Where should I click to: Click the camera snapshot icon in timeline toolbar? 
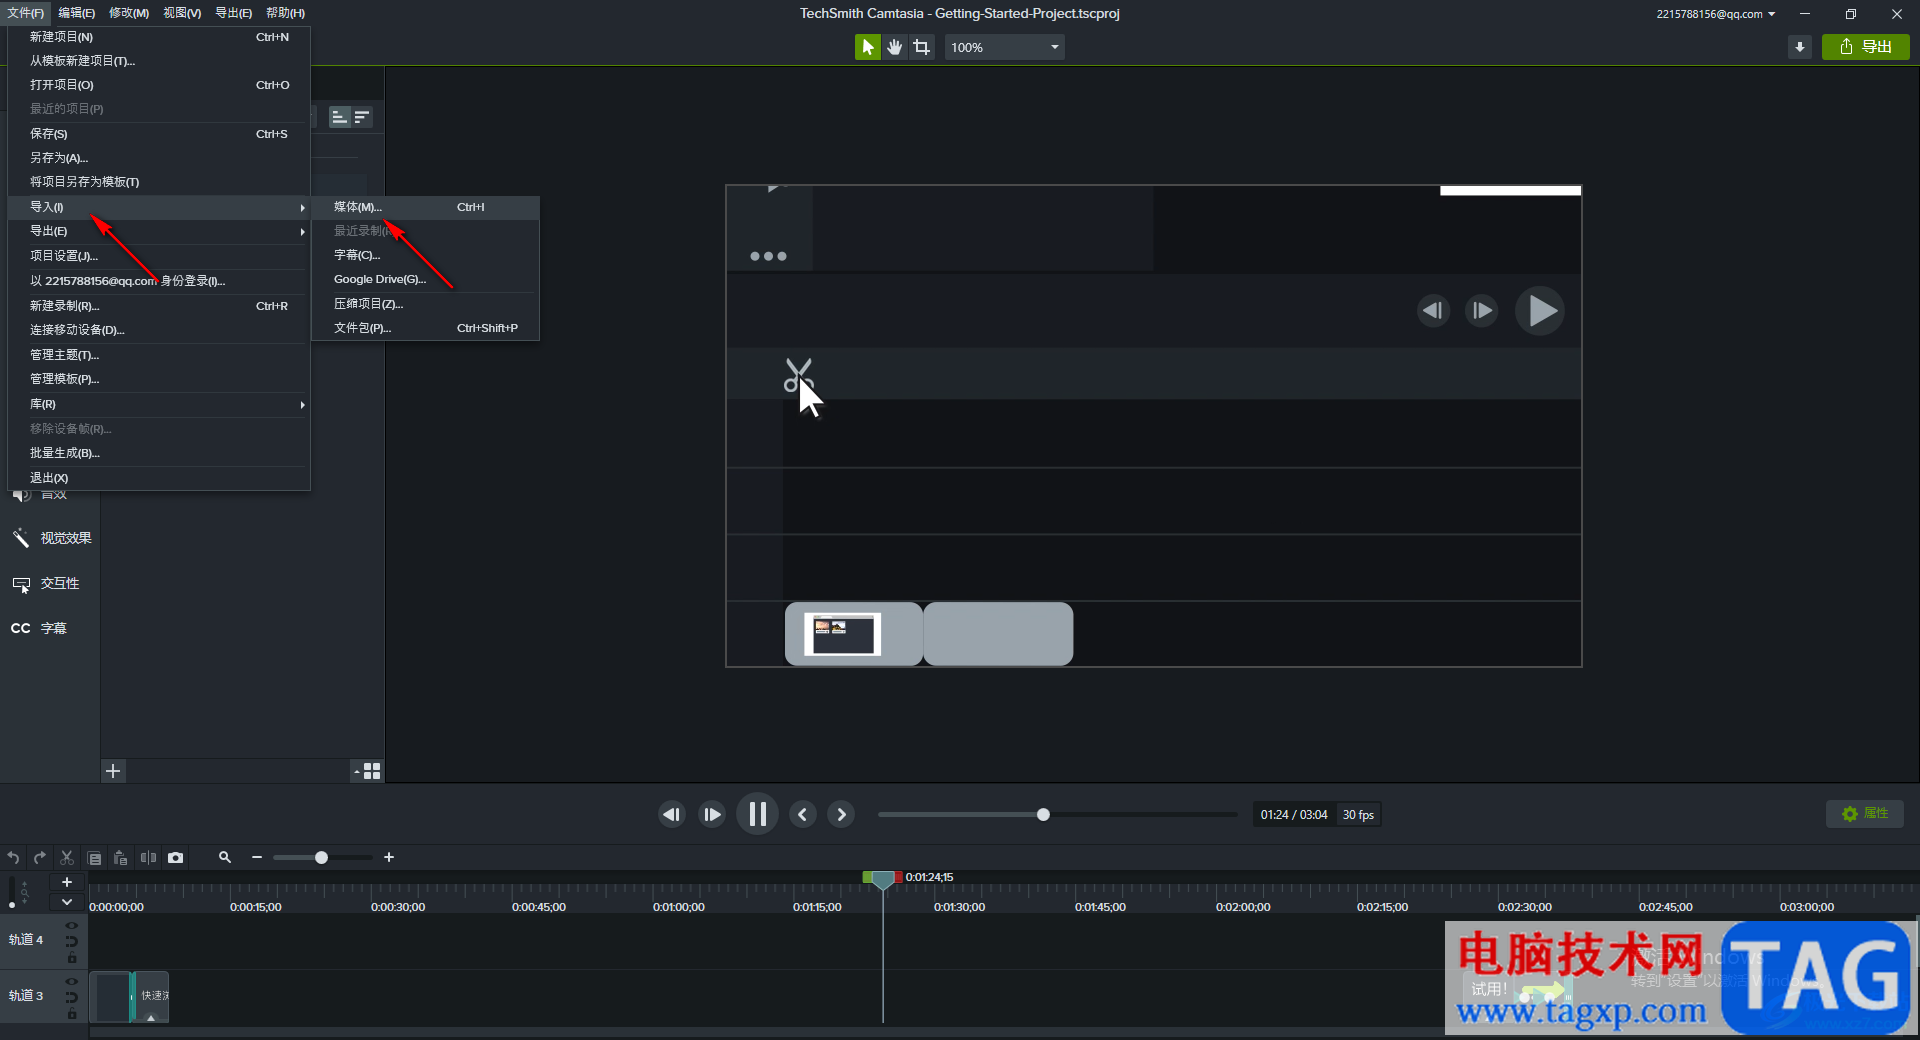coord(176,858)
